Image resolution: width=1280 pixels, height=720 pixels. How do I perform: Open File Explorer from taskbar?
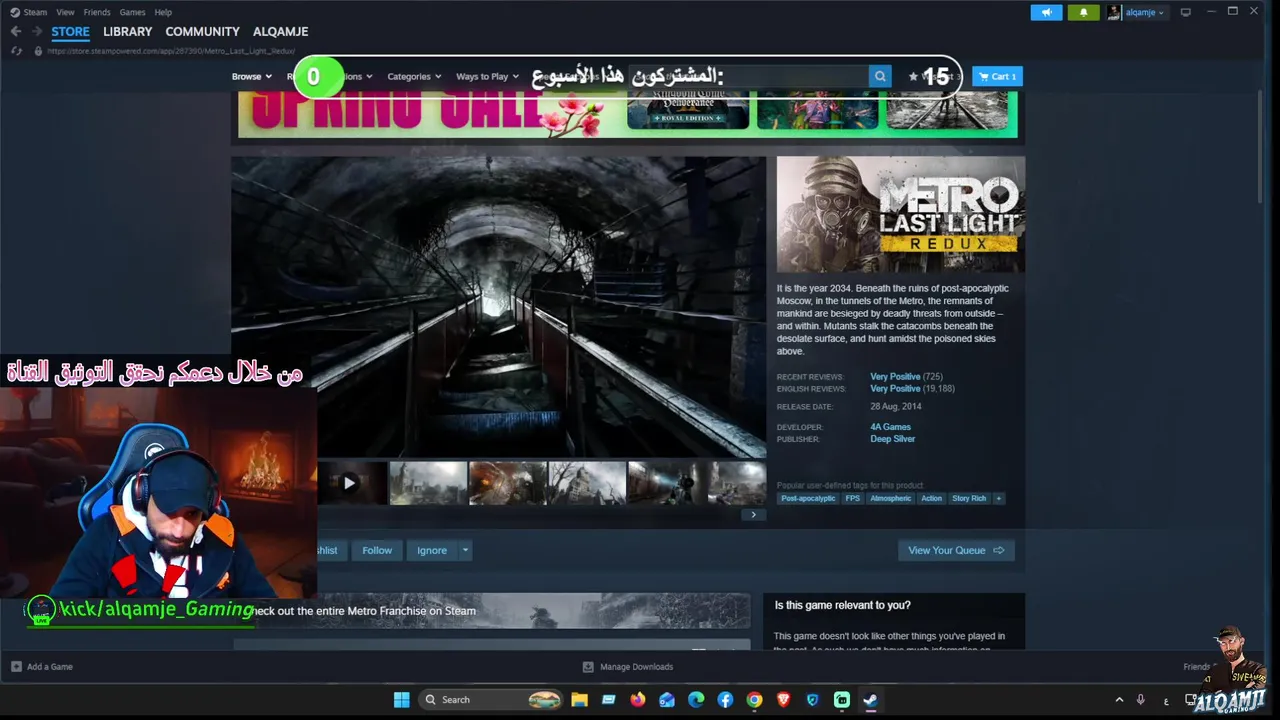(579, 699)
